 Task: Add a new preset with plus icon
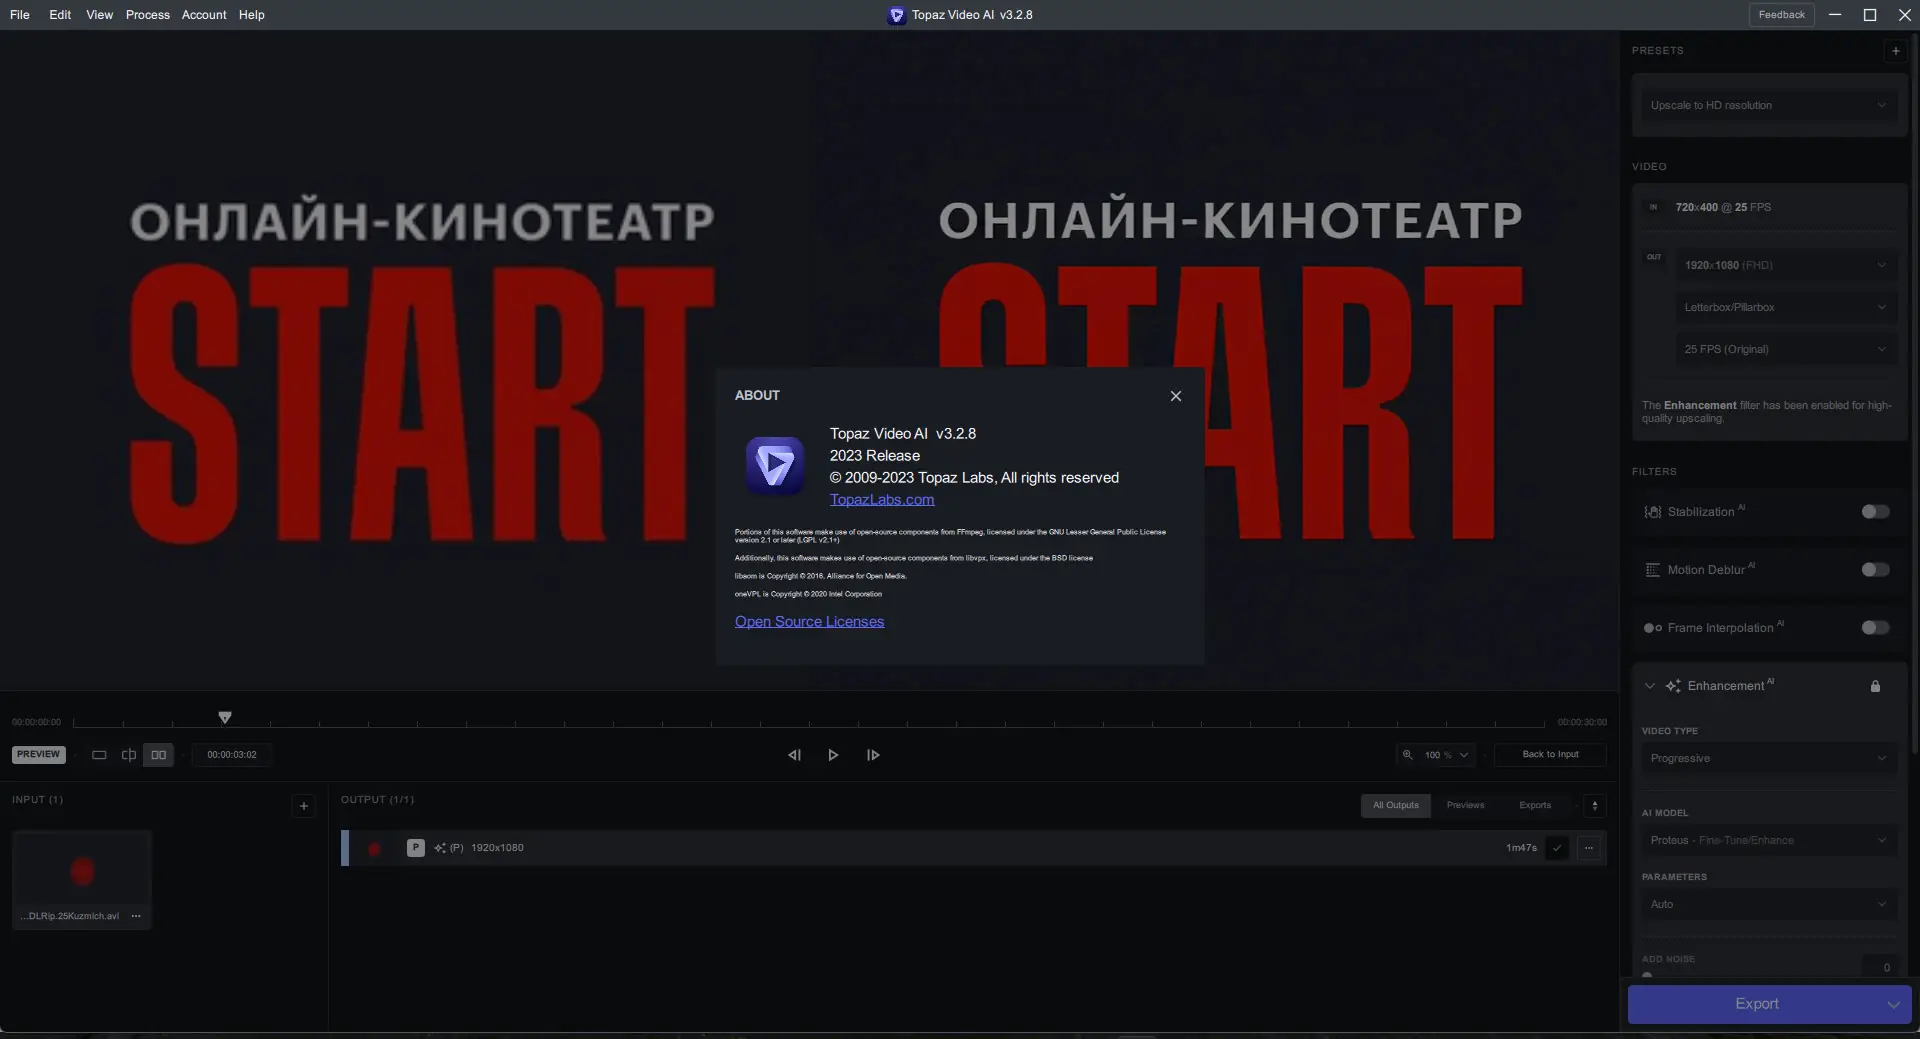tap(1896, 51)
